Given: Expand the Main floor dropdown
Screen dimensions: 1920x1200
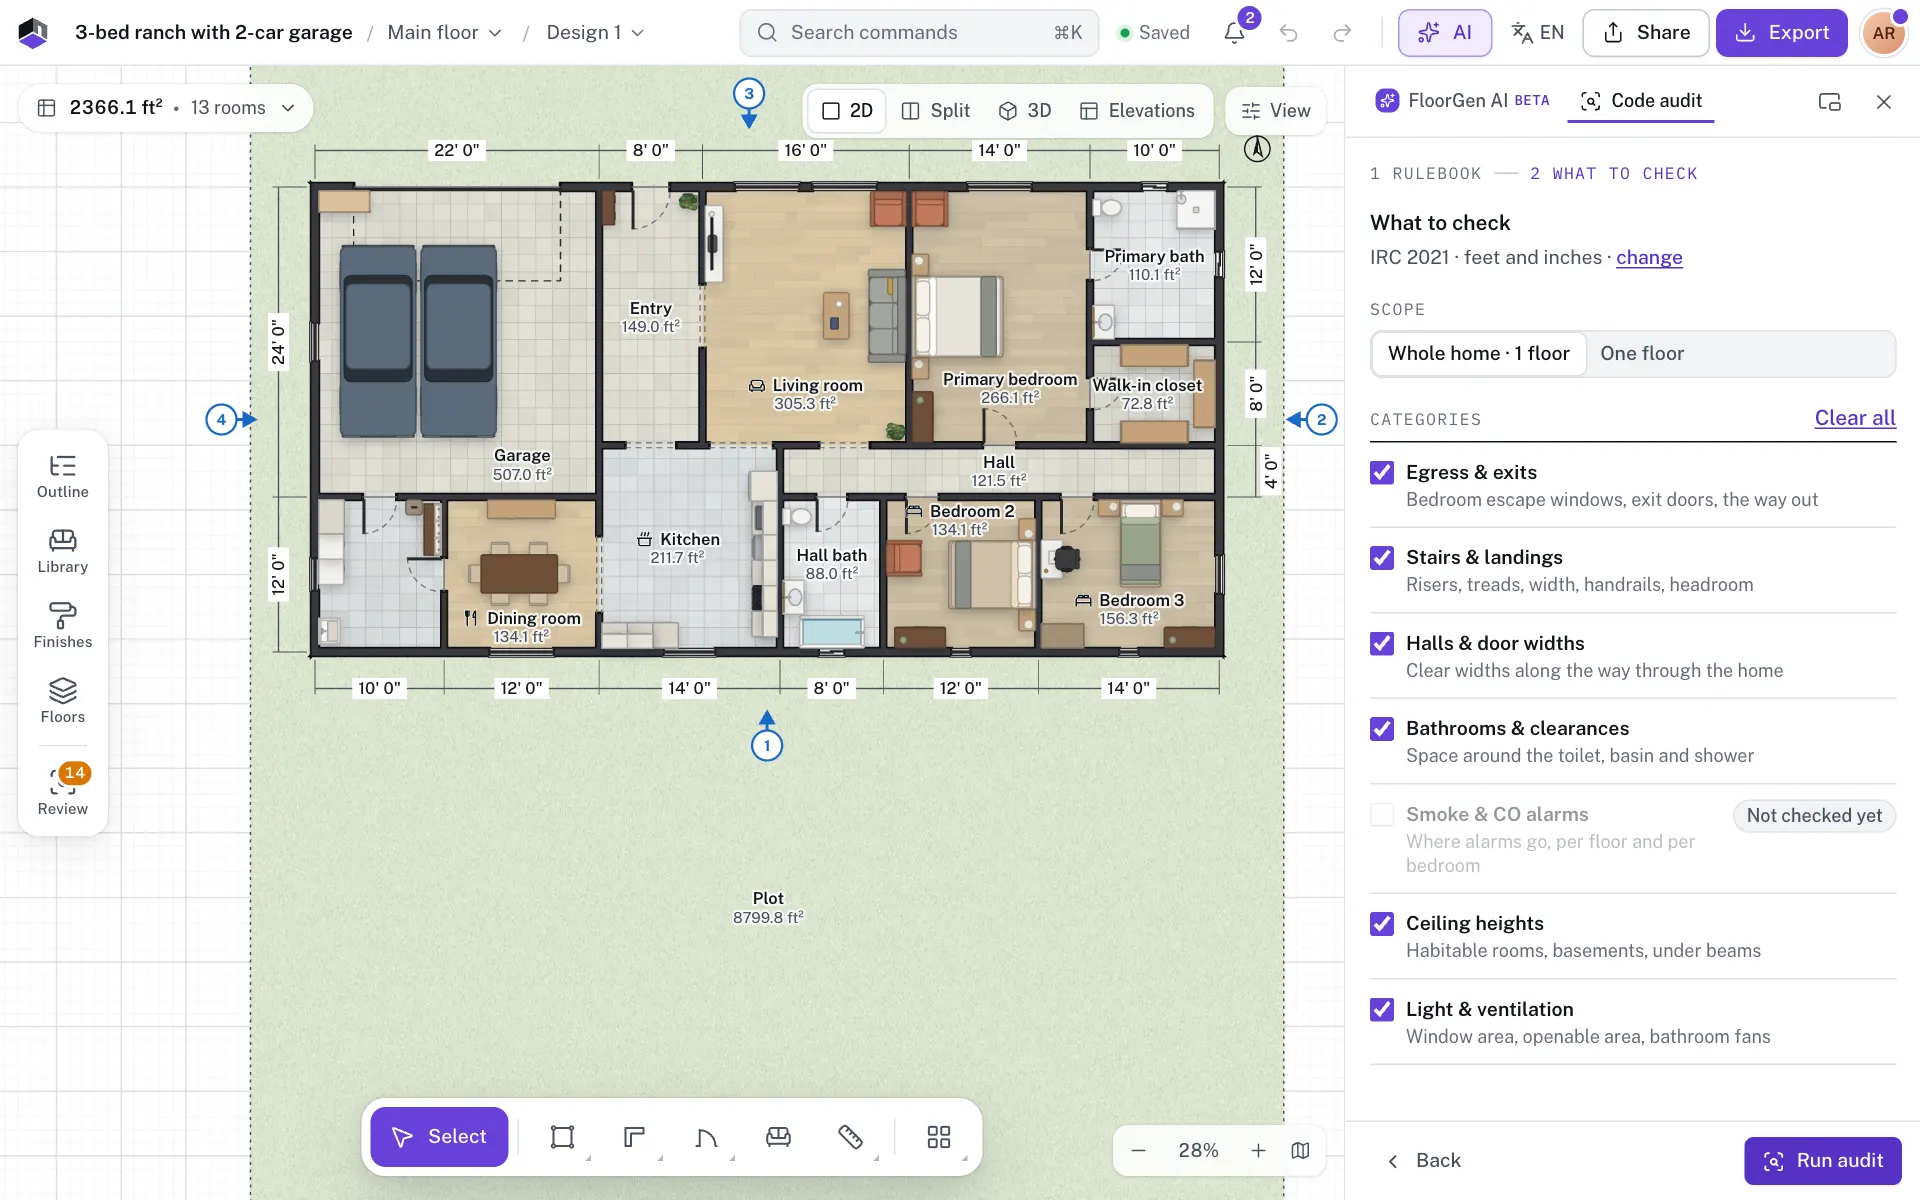Looking at the screenshot, I should 444,33.
